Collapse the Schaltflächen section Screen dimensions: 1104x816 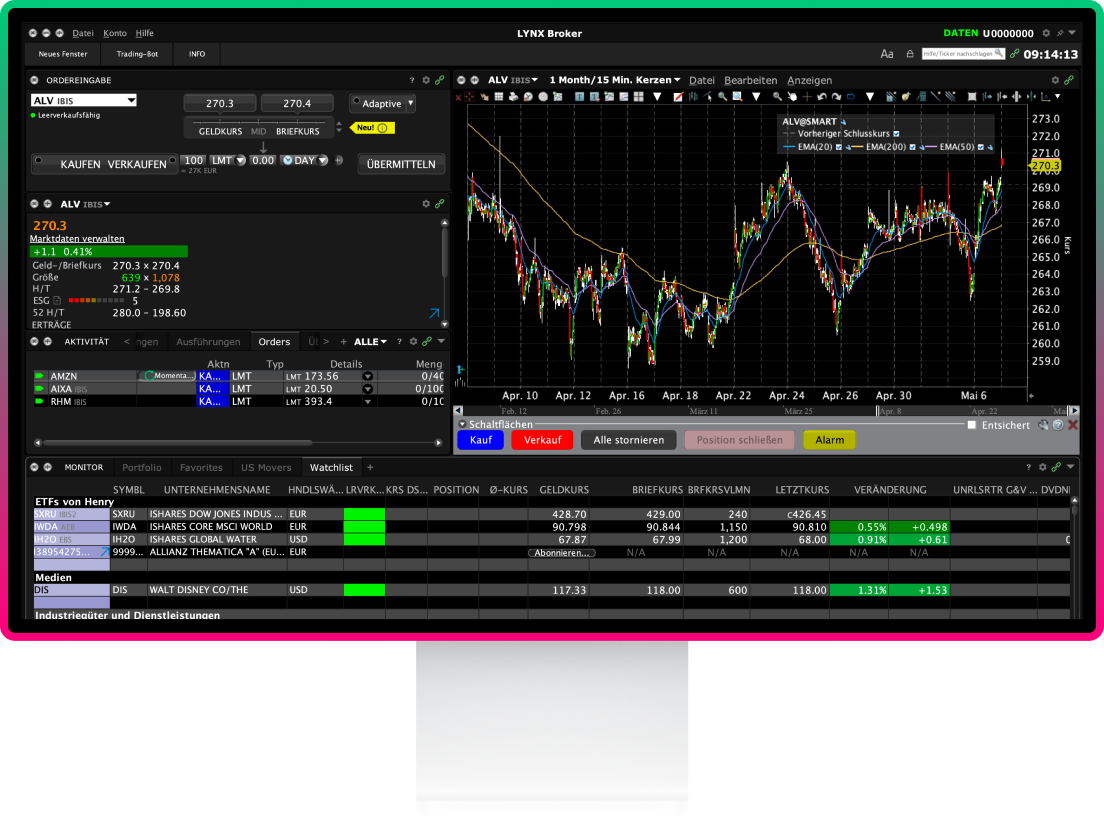(x=463, y=425)
